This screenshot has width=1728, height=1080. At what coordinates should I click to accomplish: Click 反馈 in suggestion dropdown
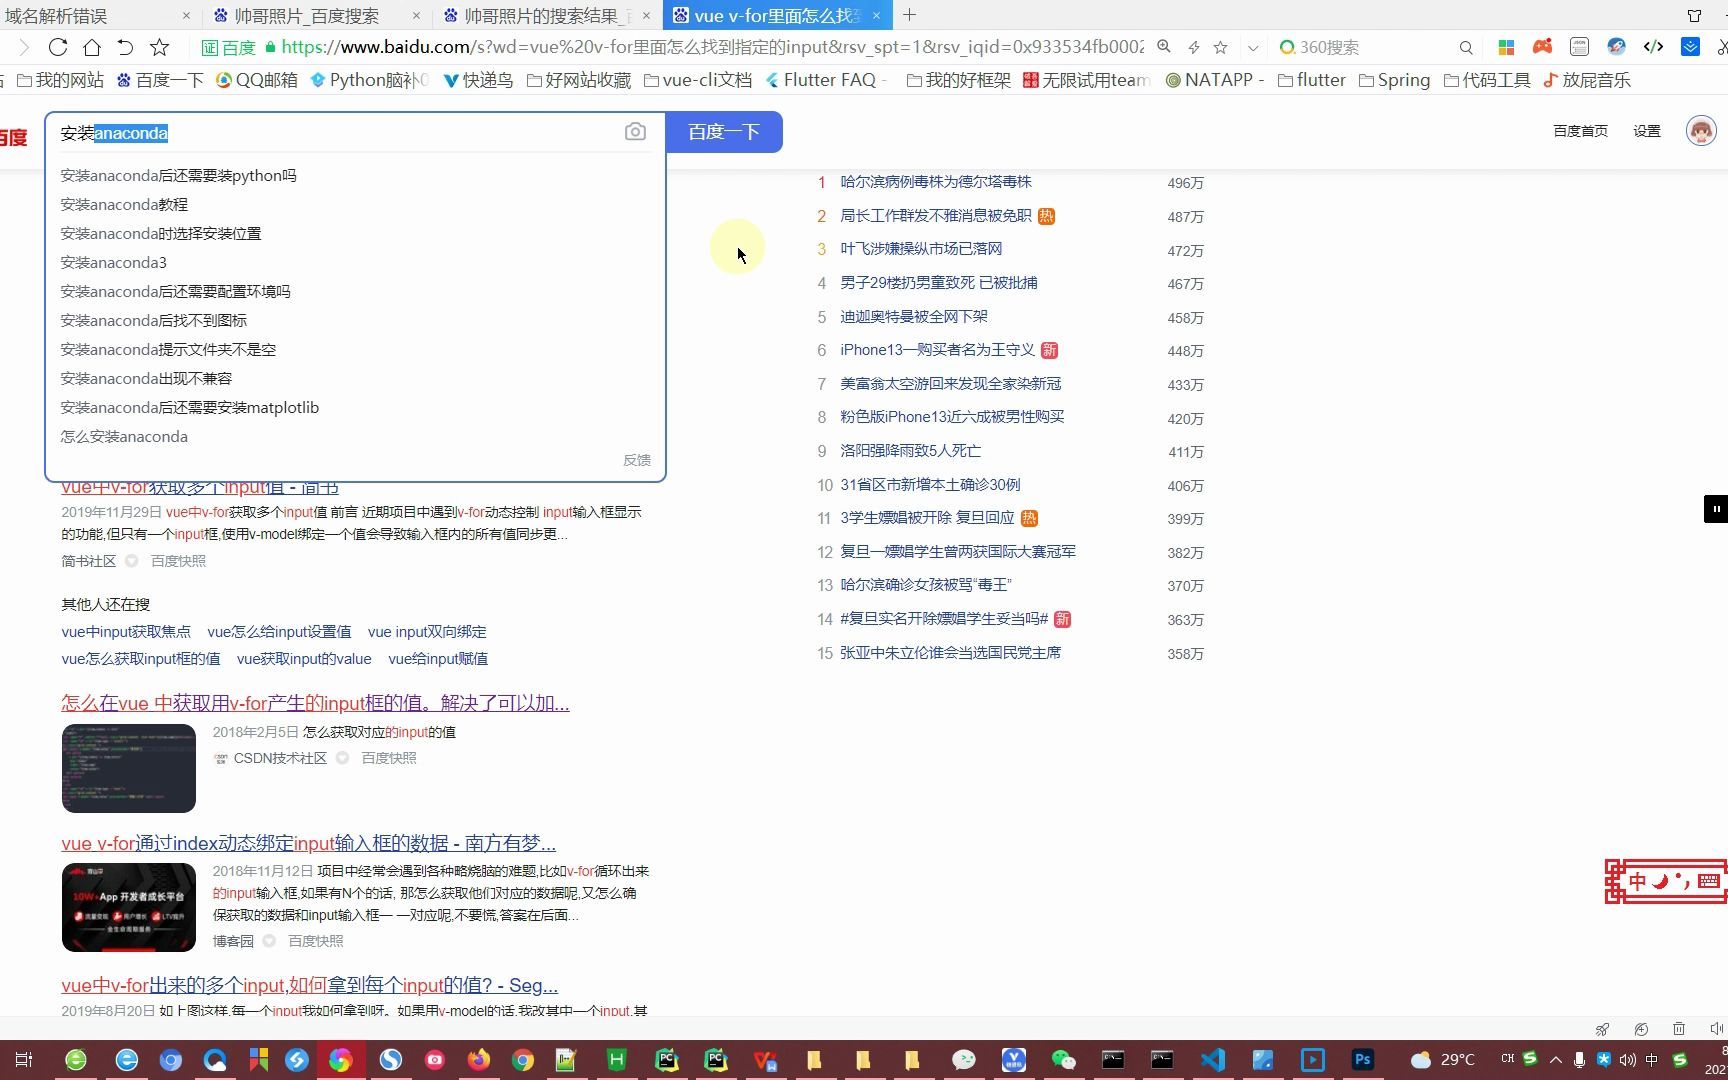click(x=637, y=460)
